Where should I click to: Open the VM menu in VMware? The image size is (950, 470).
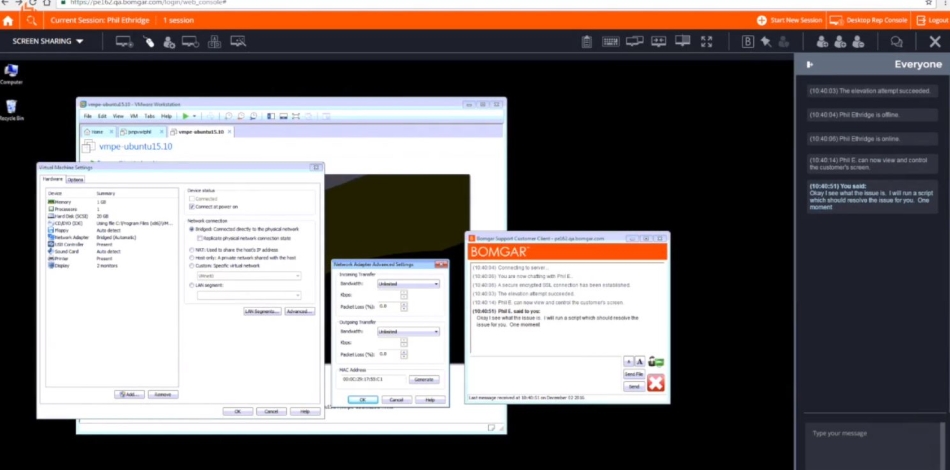133,116
